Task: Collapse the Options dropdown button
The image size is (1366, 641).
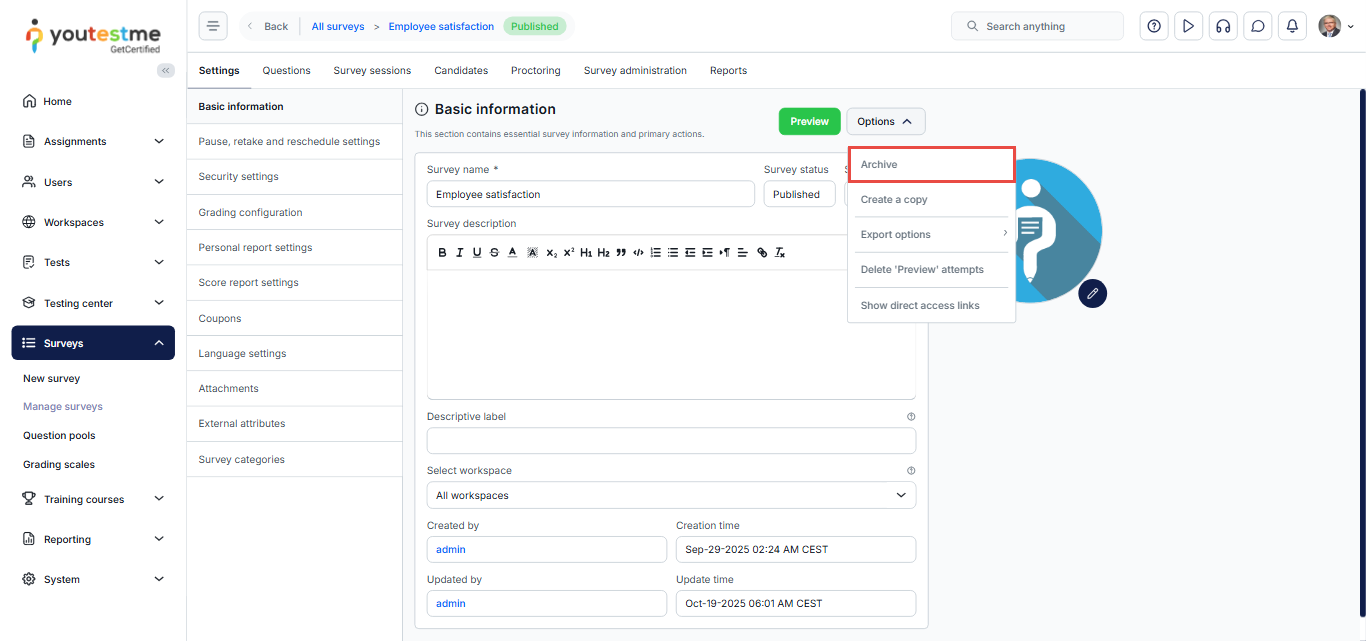Action: 885,121
